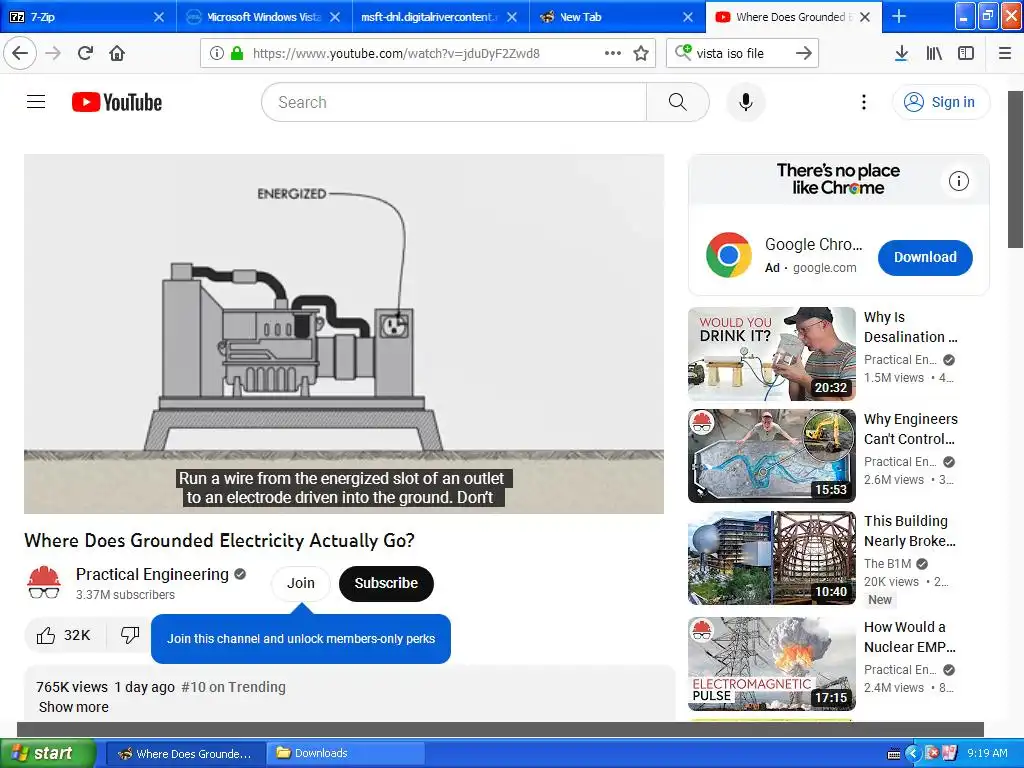The height and width of the screenshot is (768, 1024).
Task: Click the The B1M channel name
Action: [x=888, y=564]
